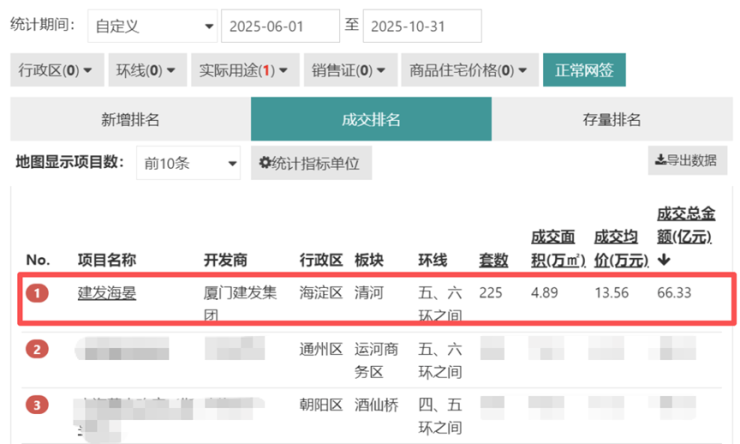Viewport: 740px width, 444px height.
Task: Switch to the 存量排名 tab
Action: point(611,119)
